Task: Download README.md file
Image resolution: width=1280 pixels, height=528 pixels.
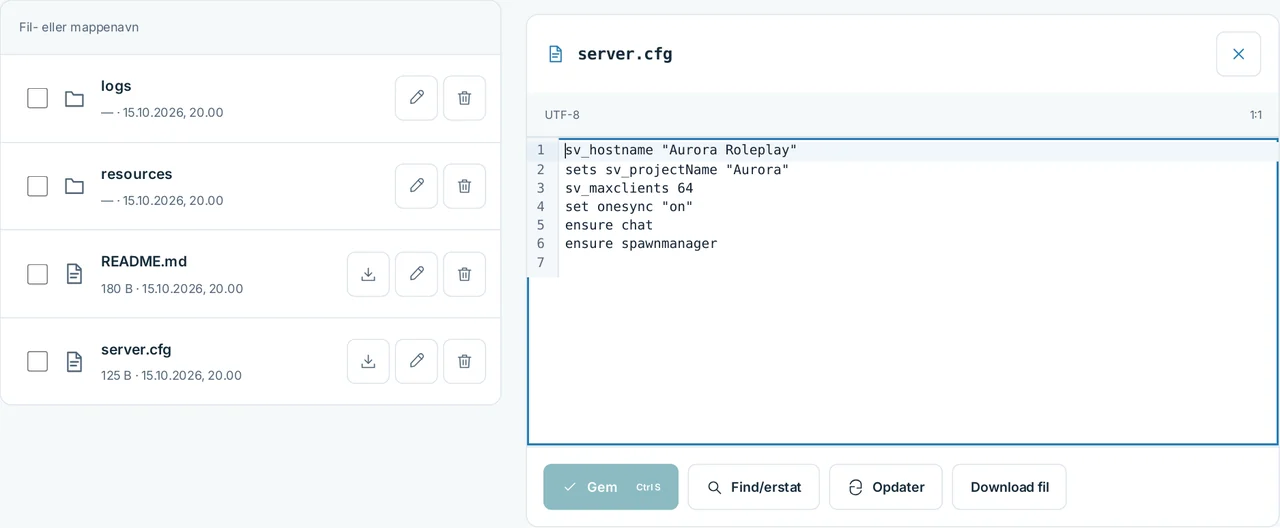Action: coord(368,274)
